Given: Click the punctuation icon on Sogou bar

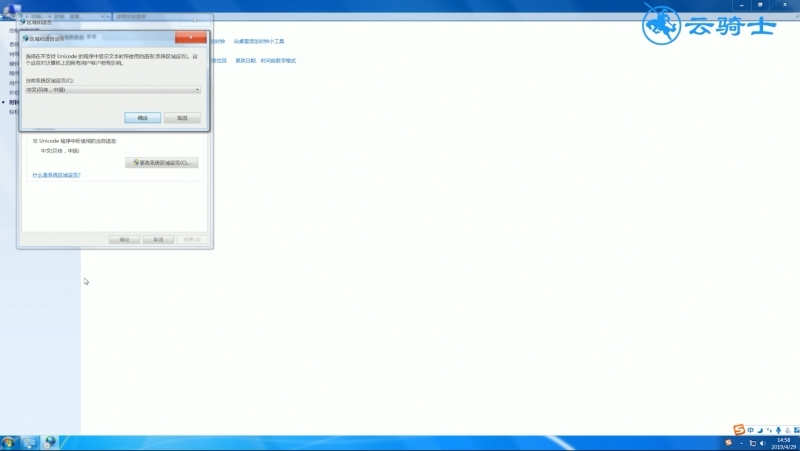Looking at the screenshot, I should (769, 430).
